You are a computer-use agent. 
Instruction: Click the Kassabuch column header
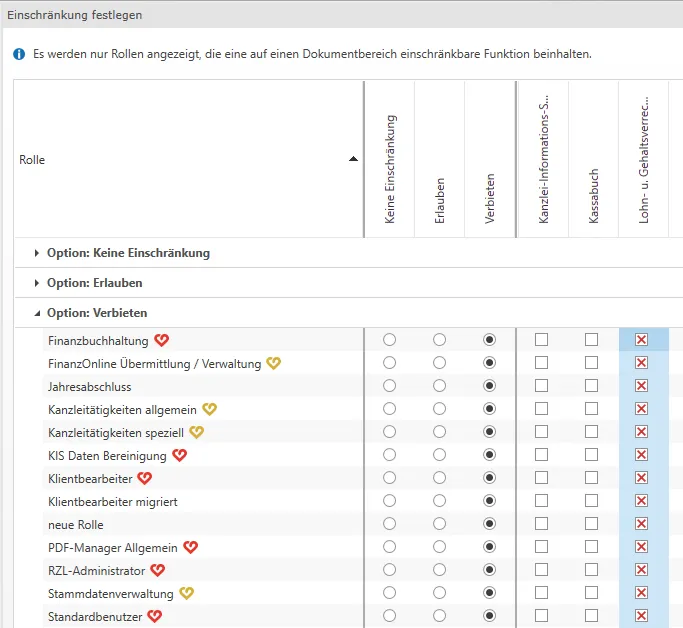[x=593, y=159]
